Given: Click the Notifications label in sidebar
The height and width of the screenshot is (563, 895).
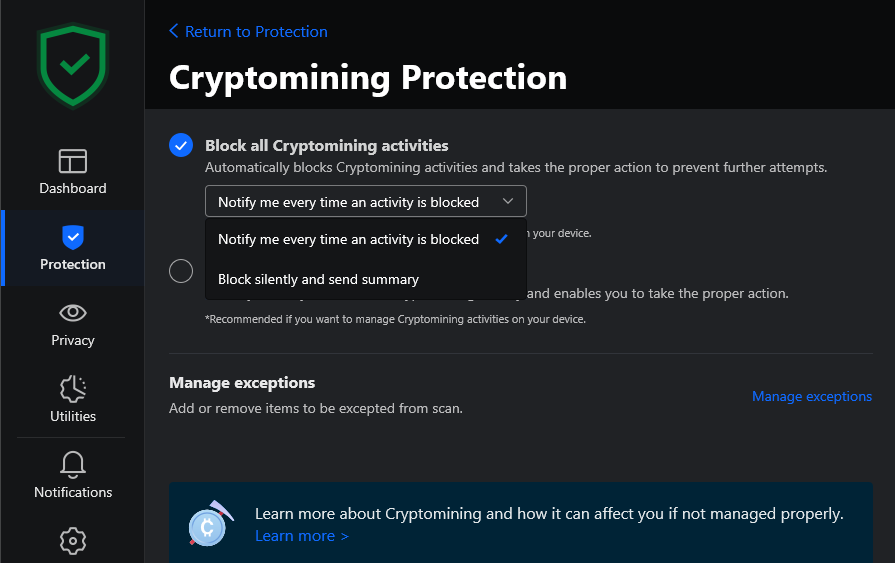Looking at the screenshot, I should (73, 492).
